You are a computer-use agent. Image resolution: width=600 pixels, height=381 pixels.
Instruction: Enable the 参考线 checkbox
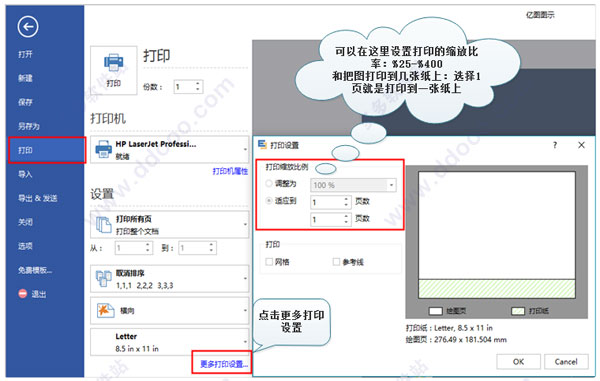(x=336, y=262)
